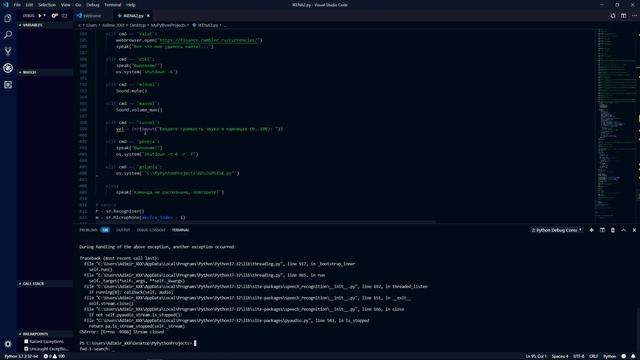This screenshot has width=640, height=360.
Task: Kill the terminal with the trash icon
Action: (613, 230)
